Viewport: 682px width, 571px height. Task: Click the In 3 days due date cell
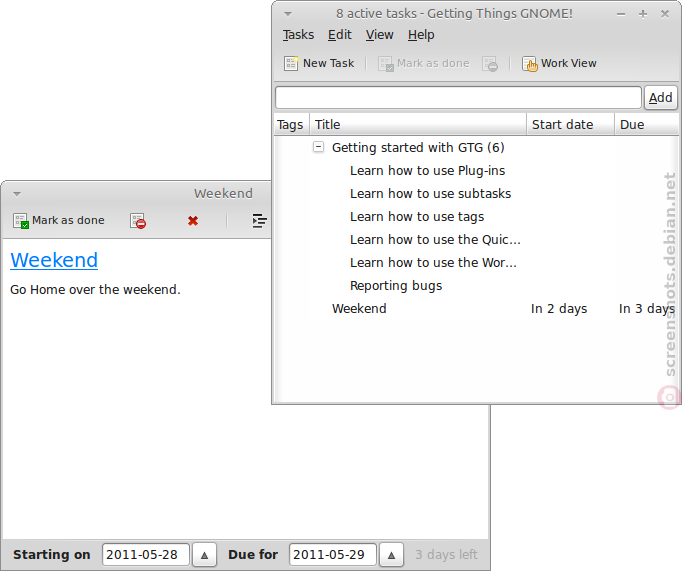[647, 309]
